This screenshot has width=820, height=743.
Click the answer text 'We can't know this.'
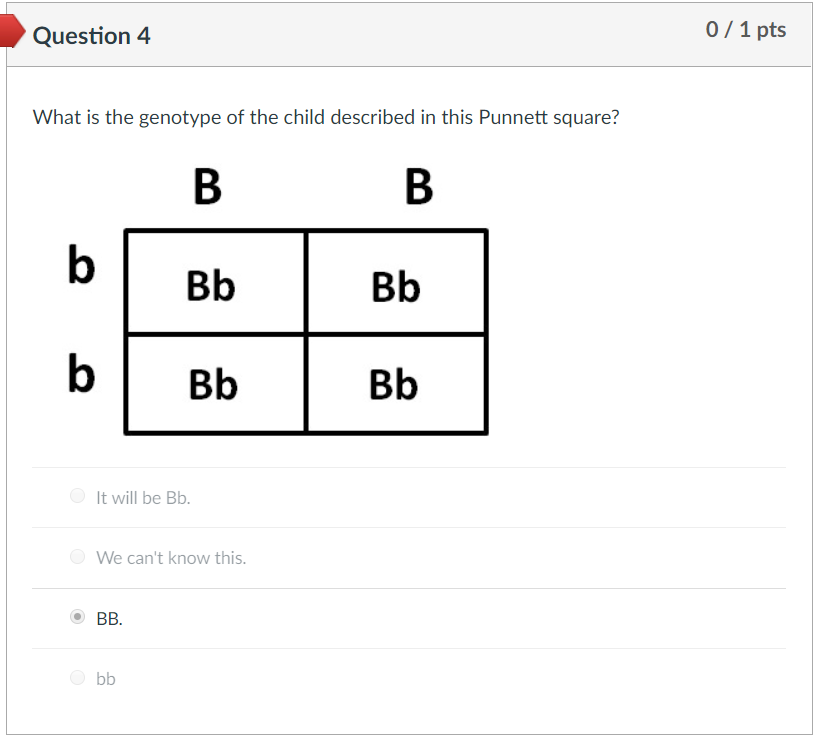coord(171,558)
